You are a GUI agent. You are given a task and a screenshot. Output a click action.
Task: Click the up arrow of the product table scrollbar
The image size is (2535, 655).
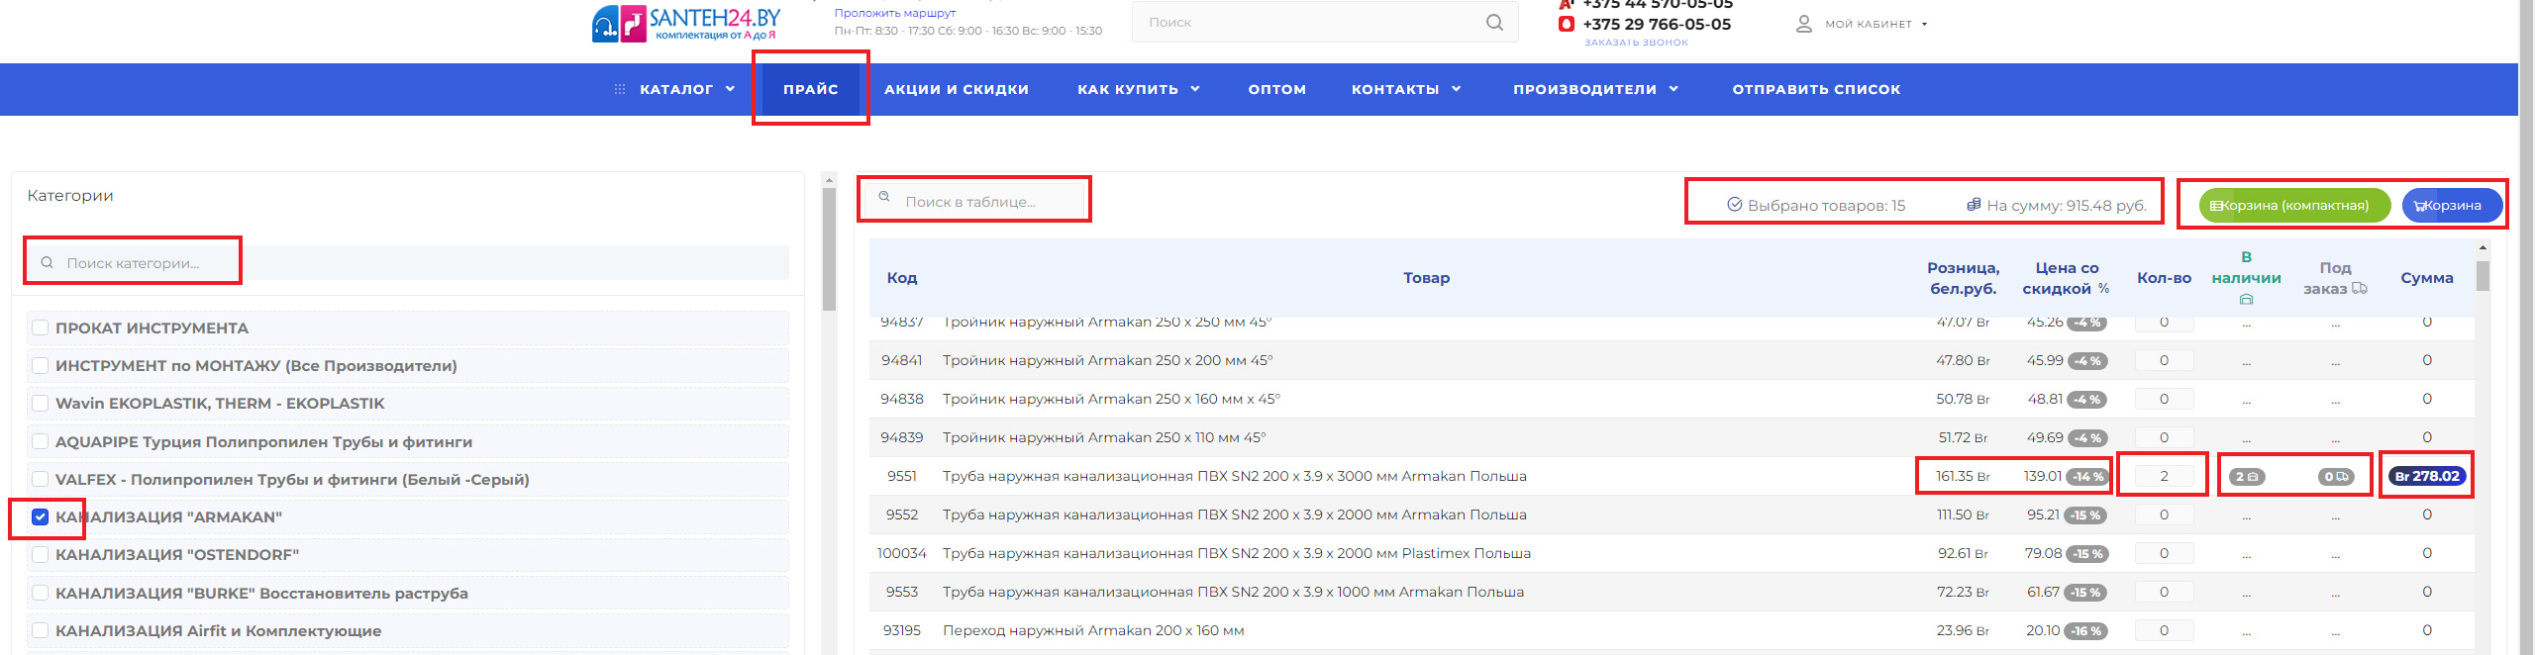(2483, 247)
